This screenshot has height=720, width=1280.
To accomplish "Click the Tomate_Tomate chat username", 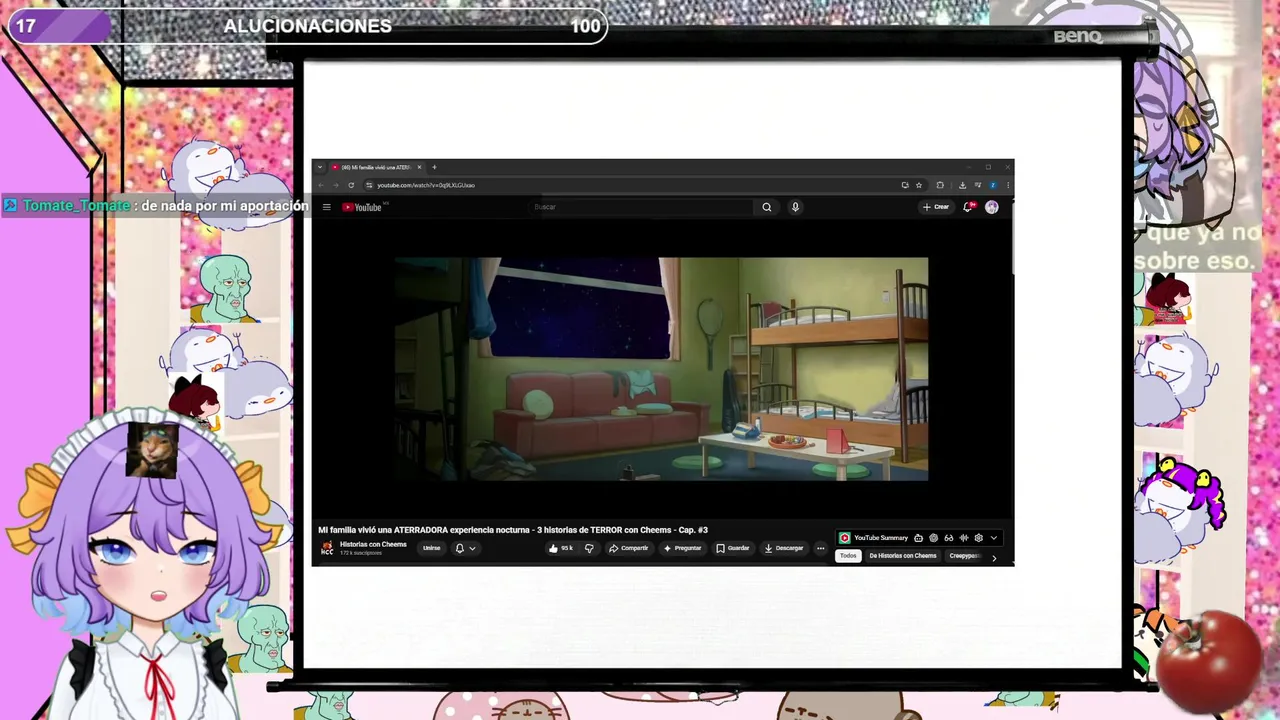I will click(x=77, y=205).
